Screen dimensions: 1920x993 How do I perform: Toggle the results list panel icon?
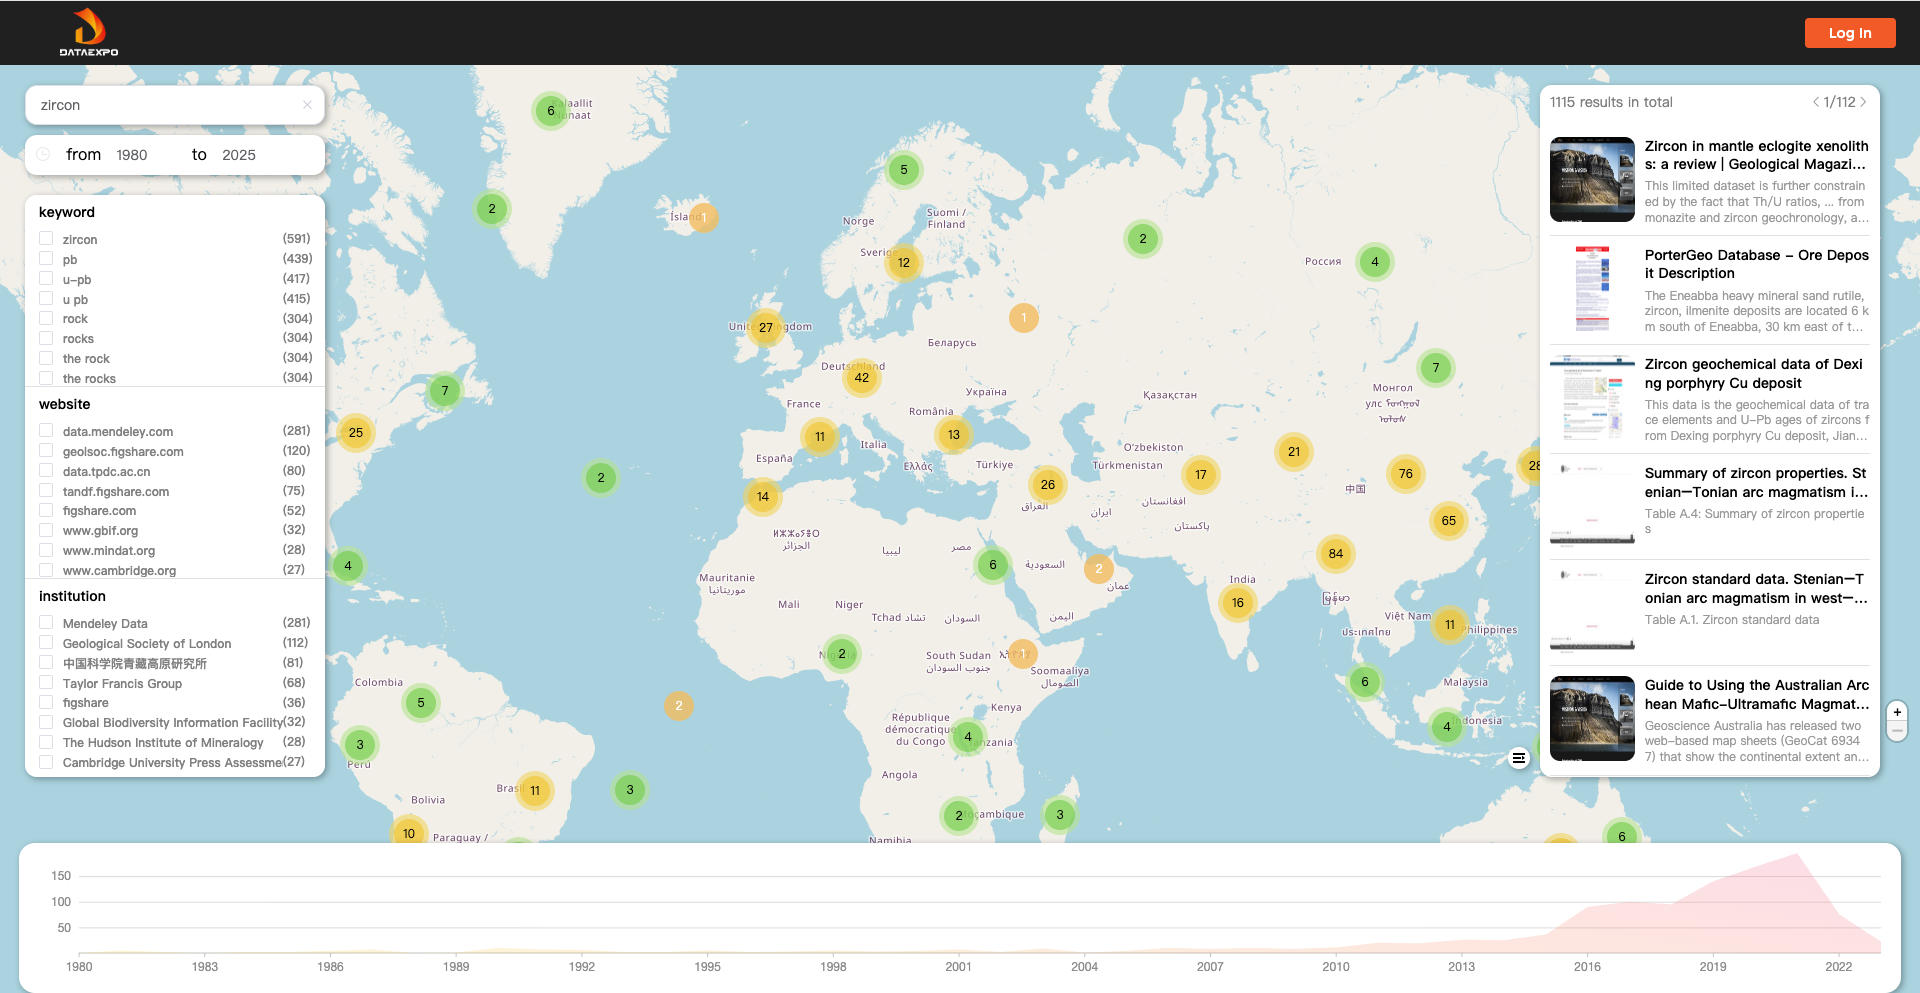tap(1518, 758)
